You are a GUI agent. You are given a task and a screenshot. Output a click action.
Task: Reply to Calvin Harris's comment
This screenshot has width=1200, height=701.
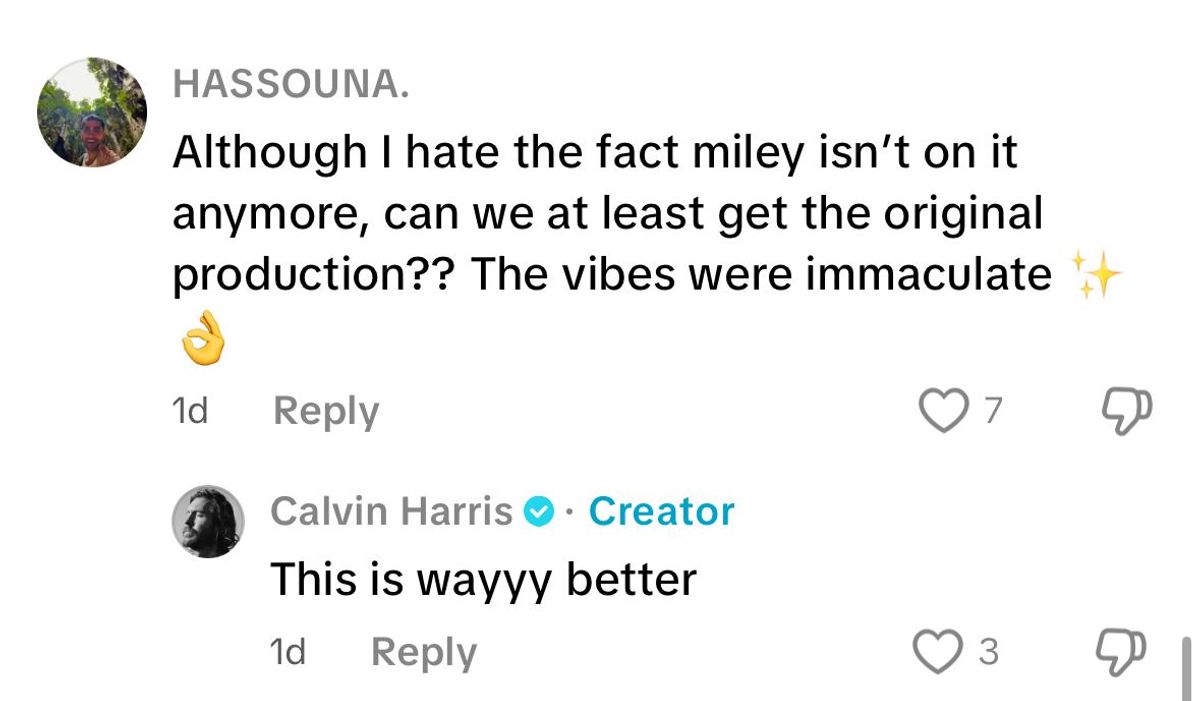[x=424, y=650]
